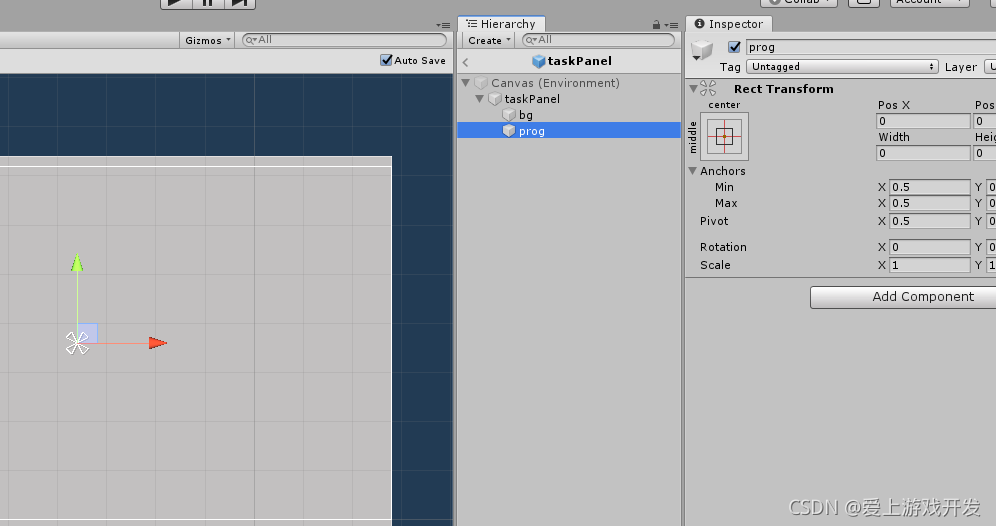Click the Canvas (Environment) cube icon
Viewport: 996px width, 526px height.
[x=481, y=83]
